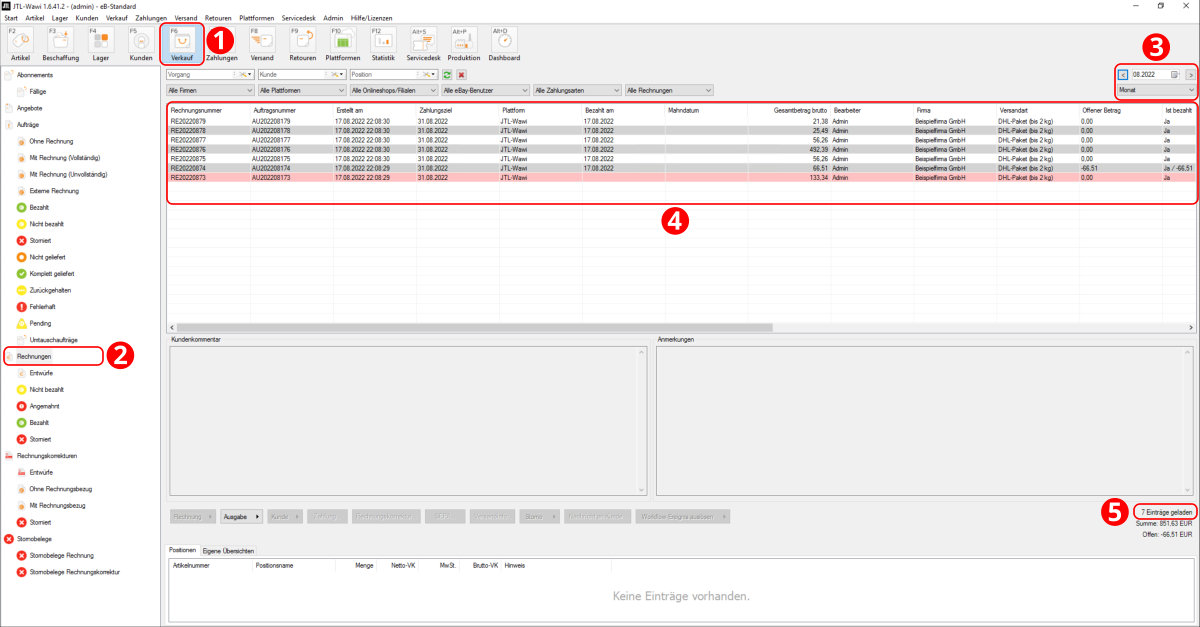1200x627 pixels.
Task: Click the red clear-filter X icon
Action: pyautogui.click(x=462, y=75)
